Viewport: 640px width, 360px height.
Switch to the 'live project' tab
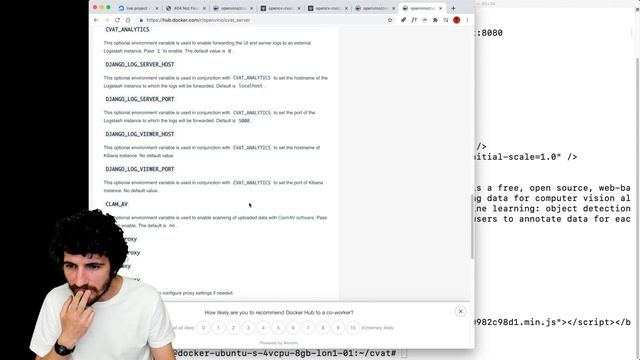[137, 8]
